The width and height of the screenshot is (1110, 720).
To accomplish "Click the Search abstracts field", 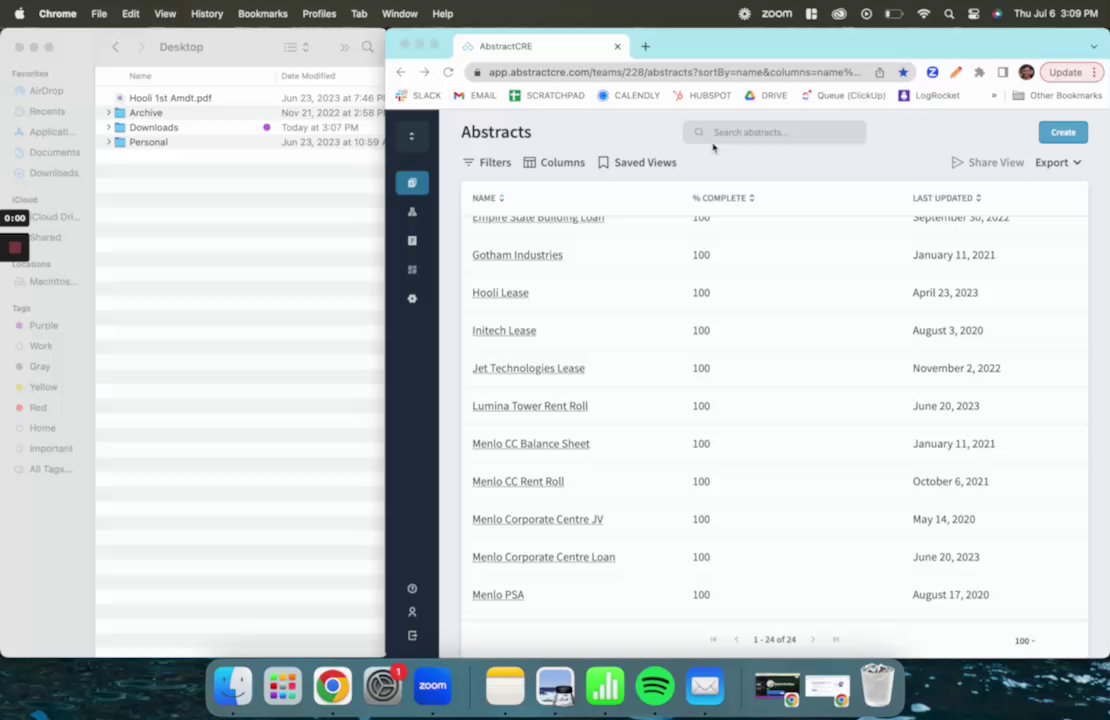I will pos(774,132).
